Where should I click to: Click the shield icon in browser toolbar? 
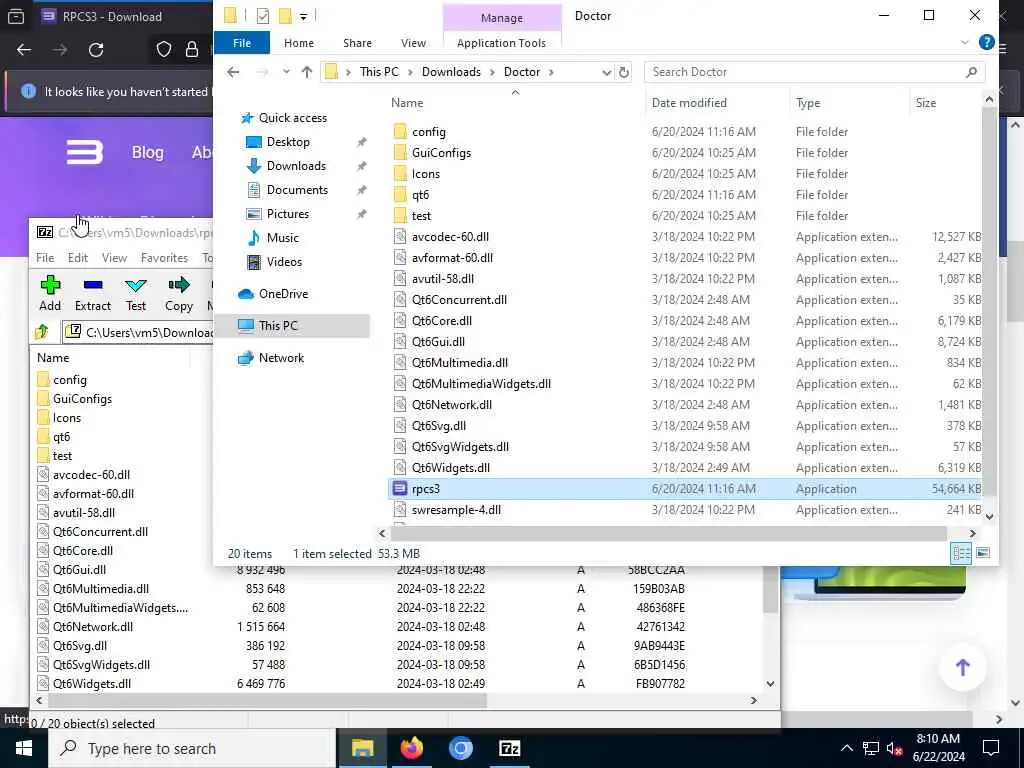pyautogui.click(x=163, y=50)
